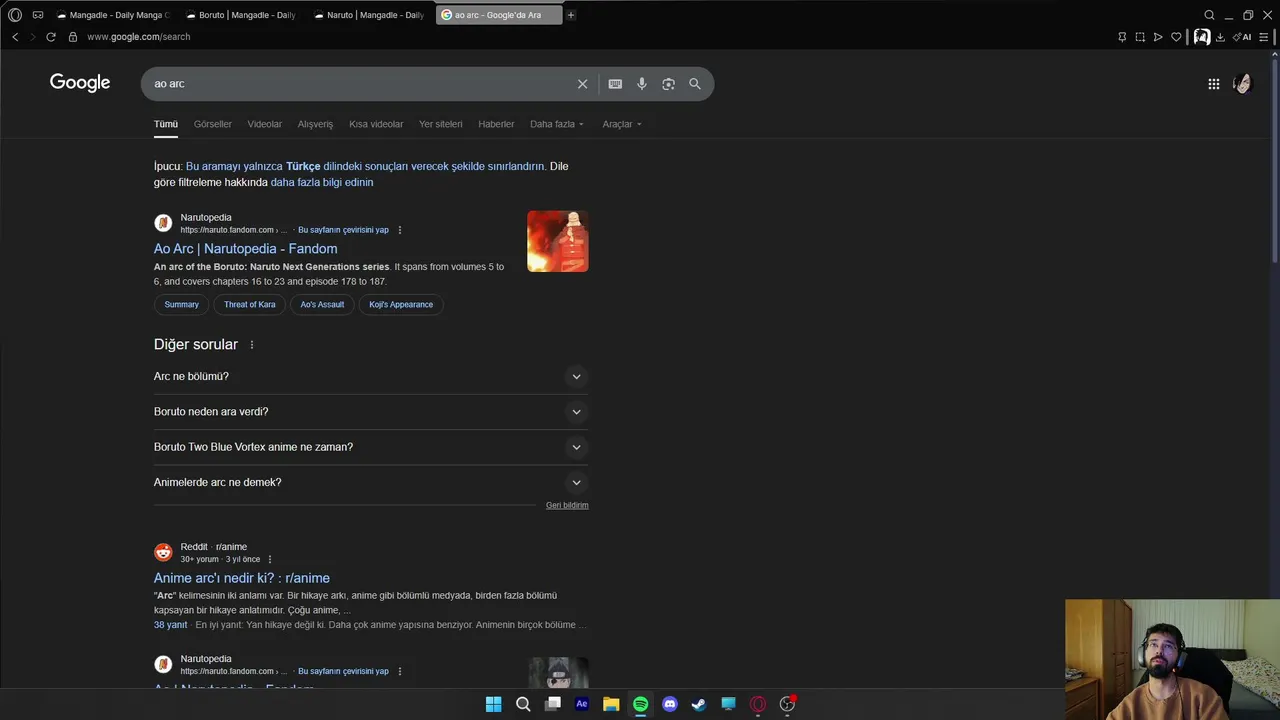
Task: Add page to bookmarks with heart icon
Action: [x=1176, y=37]
